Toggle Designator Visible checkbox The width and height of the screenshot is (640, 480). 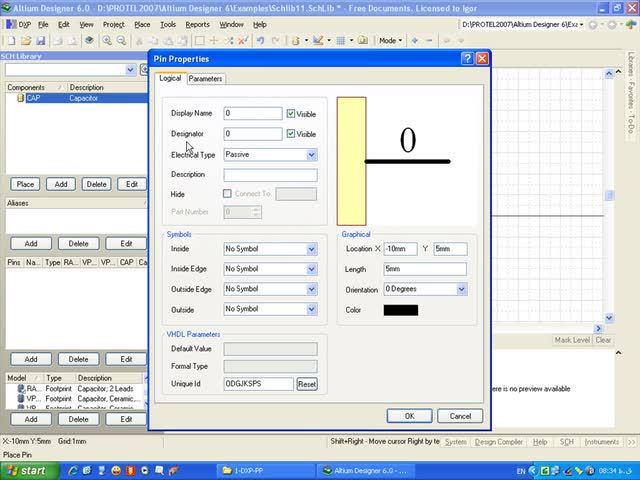[291, 133]
